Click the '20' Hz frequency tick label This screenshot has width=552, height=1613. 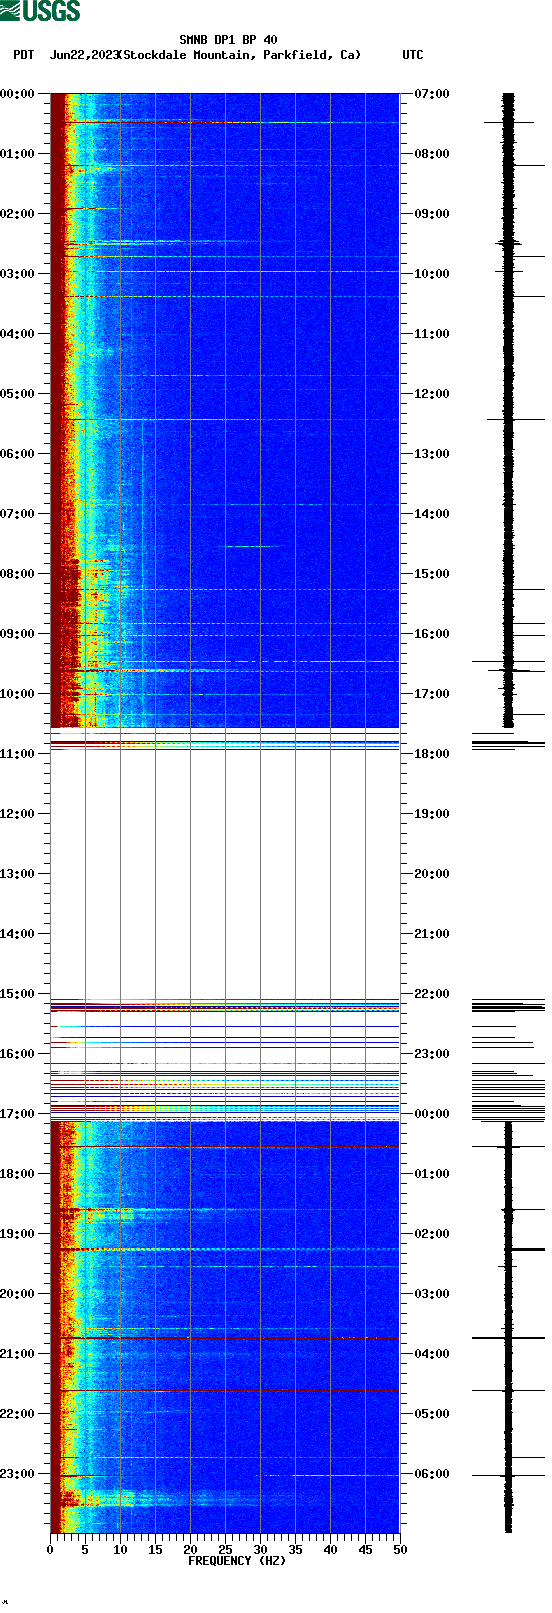[x=190, y=1550]
